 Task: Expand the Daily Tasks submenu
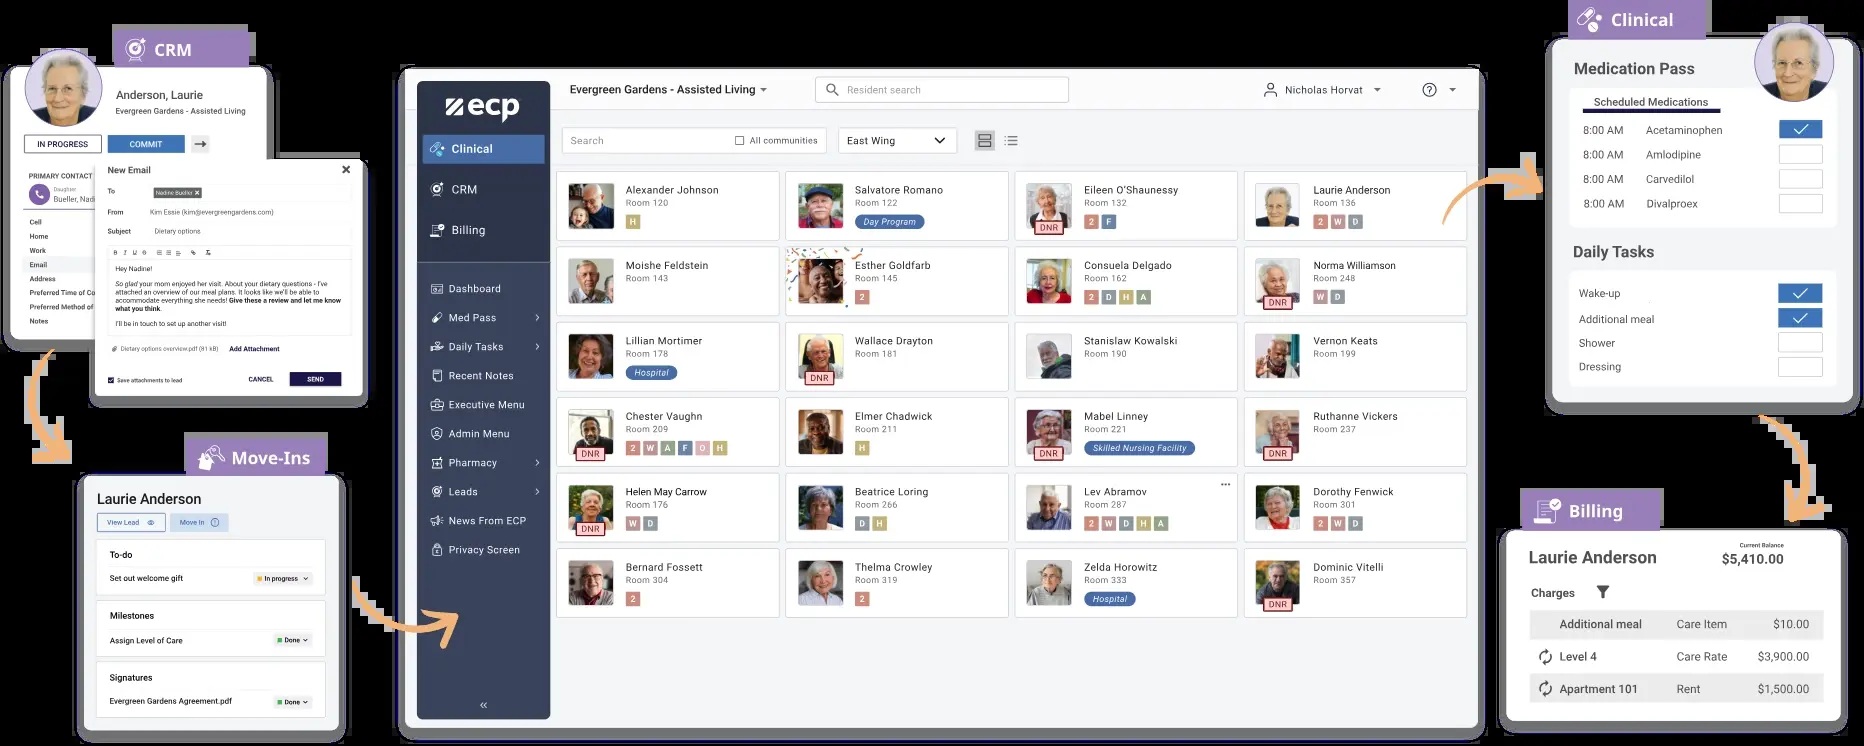pyautogui.click(x=537, y=347)
